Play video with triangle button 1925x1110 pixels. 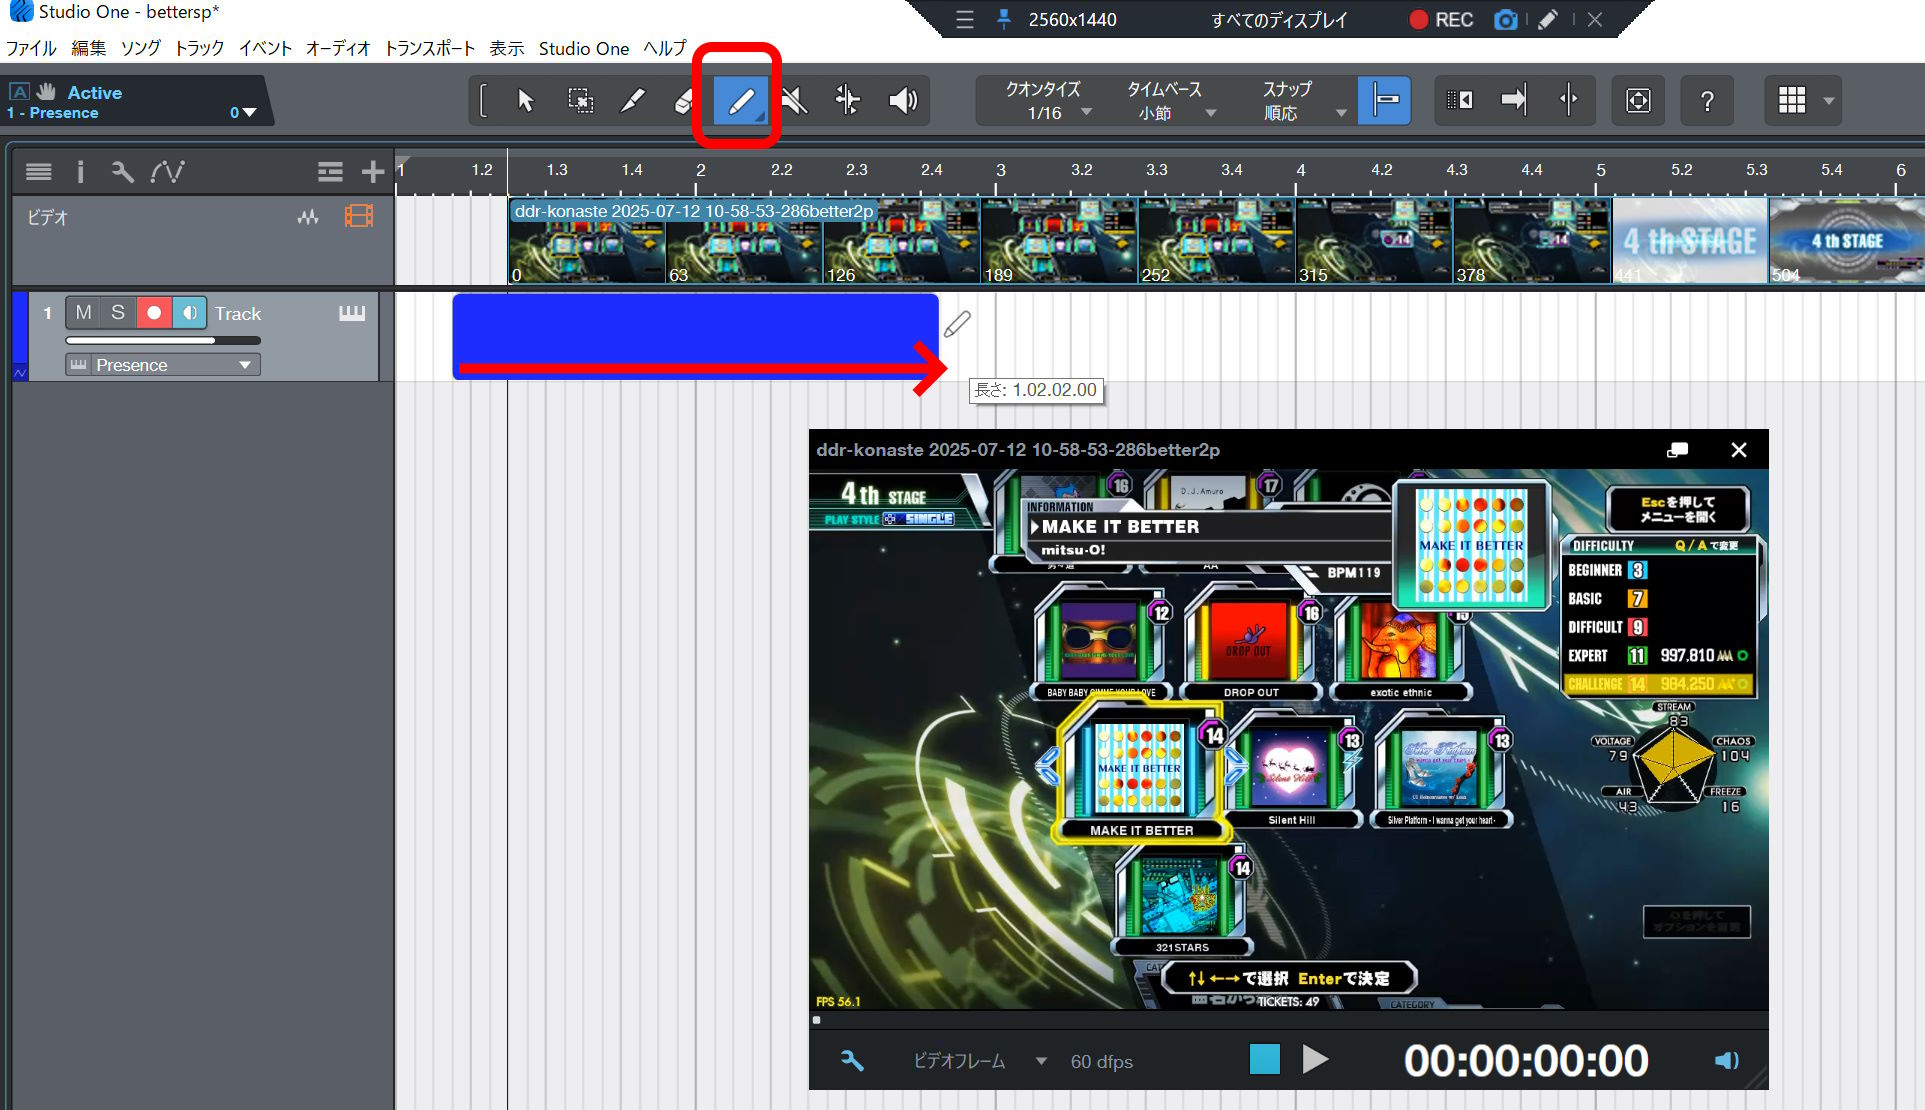click(x=1315, y=1059)
